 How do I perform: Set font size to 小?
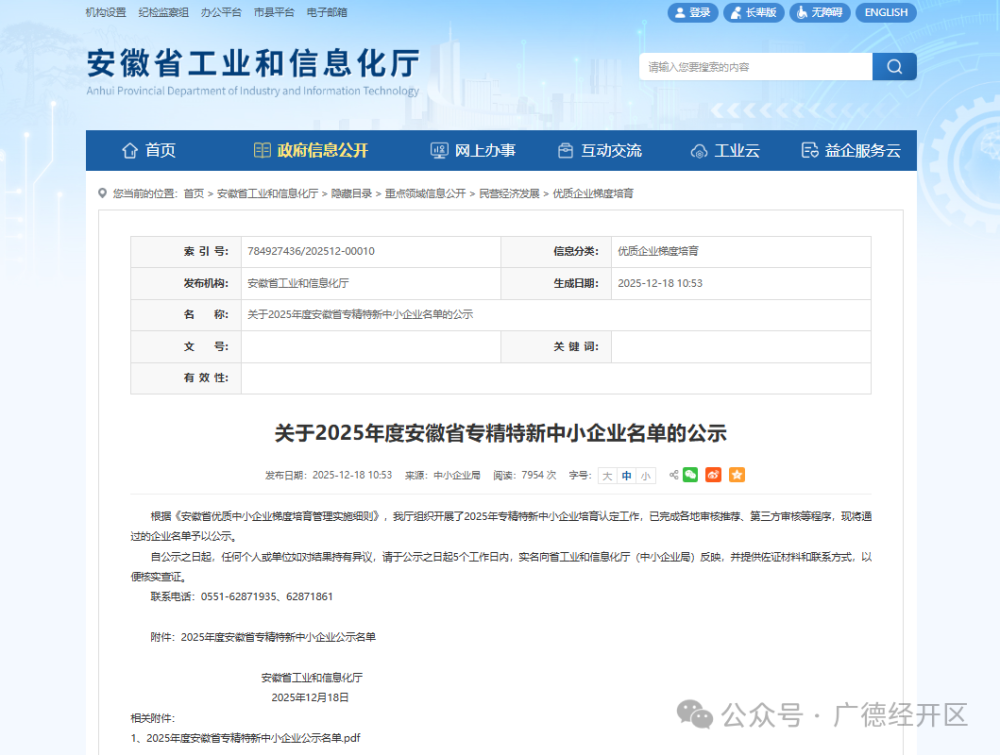[x=645, y=476]
